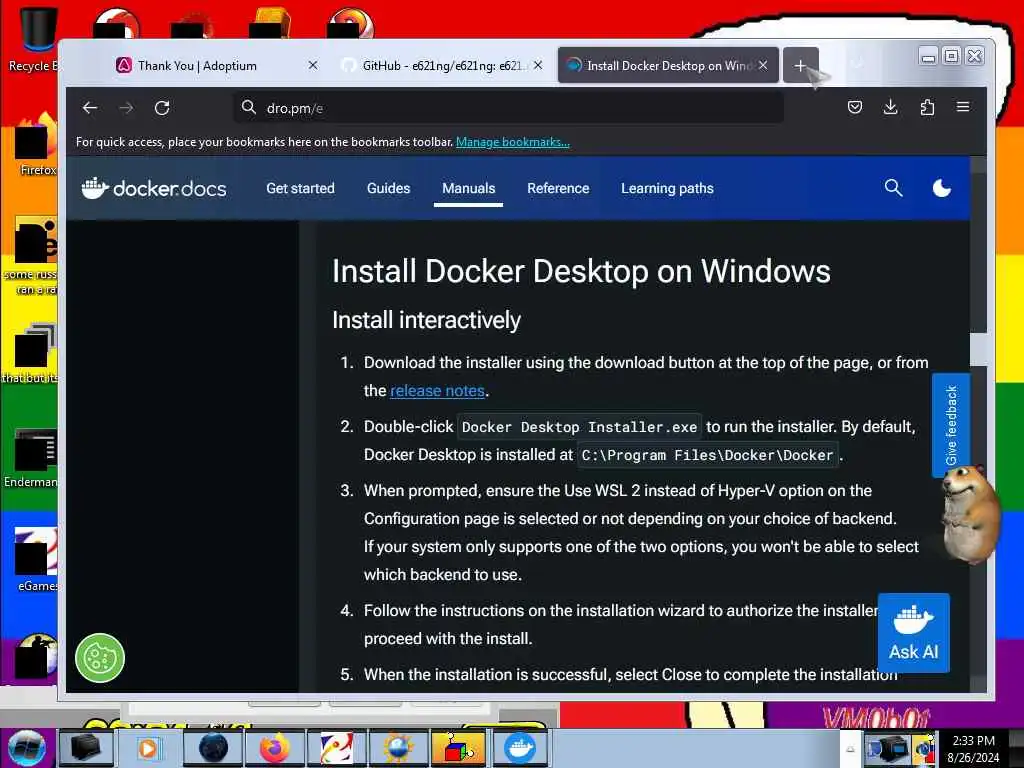Viewport: 1024px width, 768px height.
Task: Click the hamster desktop pet
Action: 971,515
